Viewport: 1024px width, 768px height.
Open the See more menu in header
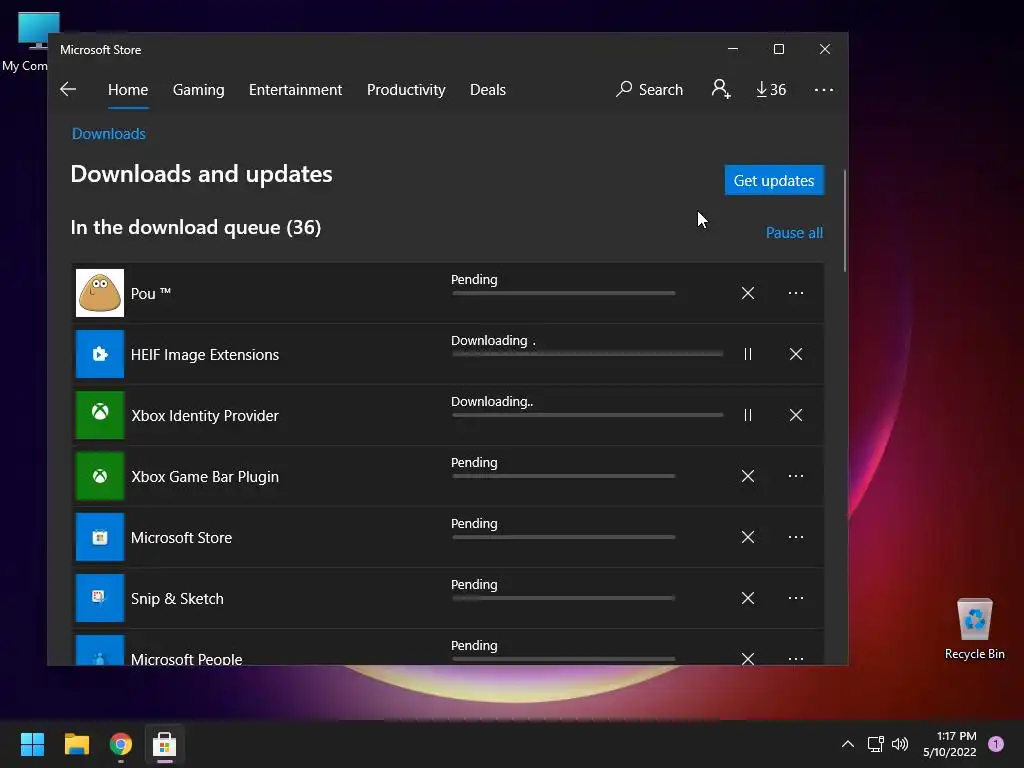click(x=824, y=89)
